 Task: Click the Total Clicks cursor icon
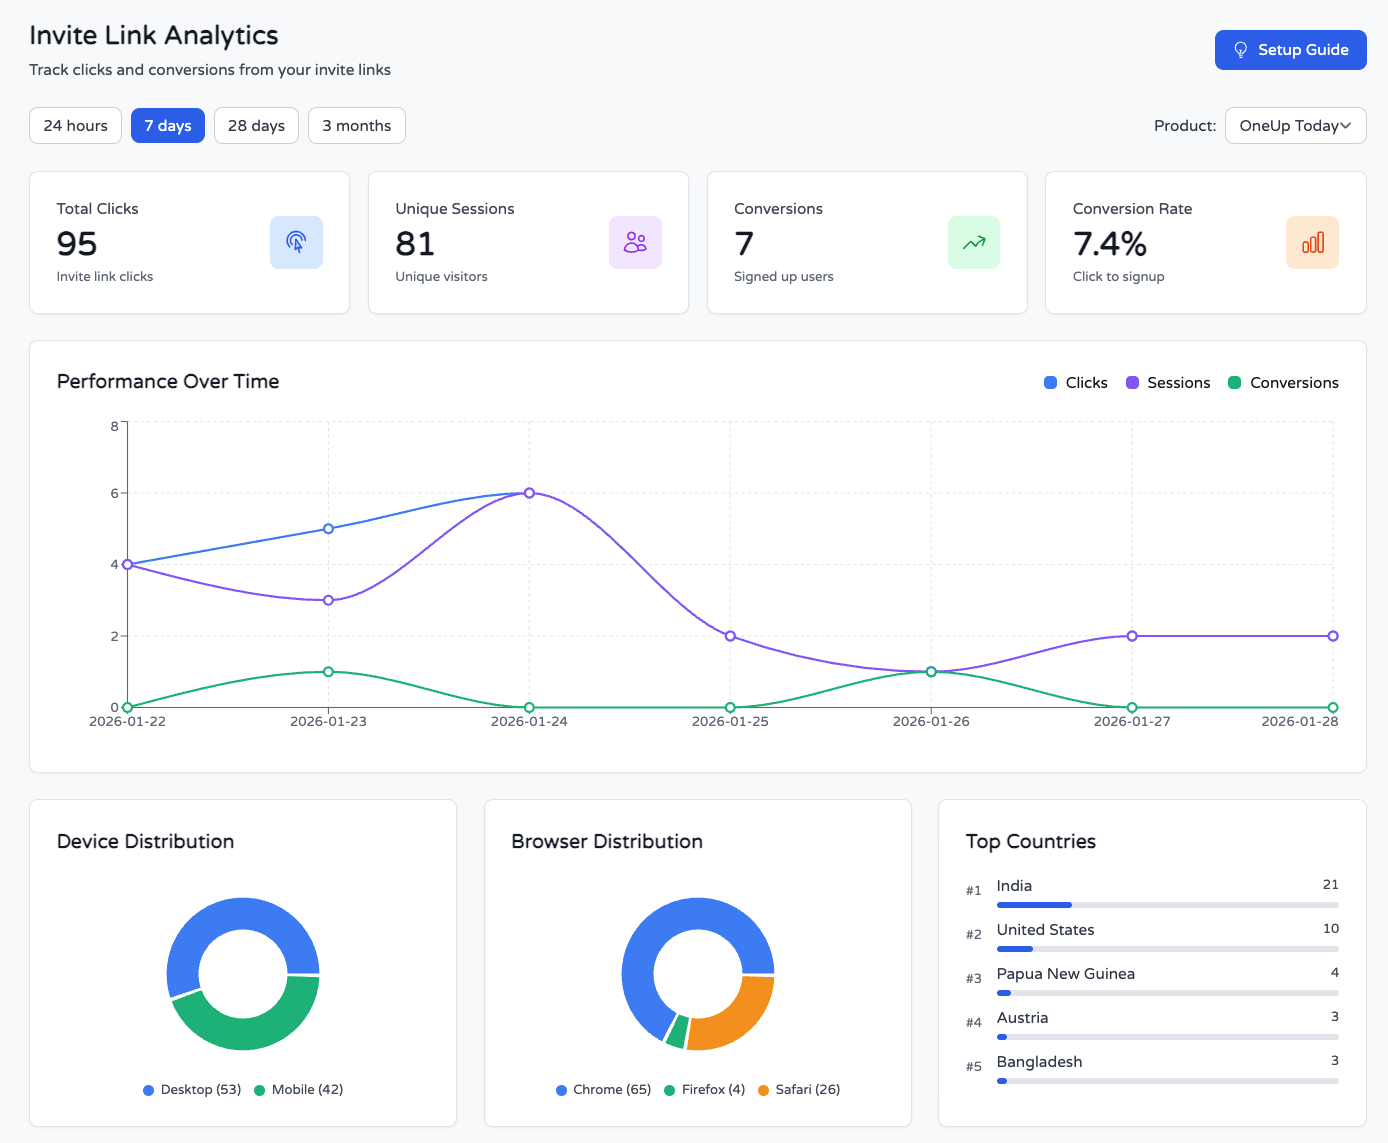tap(296, 242)
